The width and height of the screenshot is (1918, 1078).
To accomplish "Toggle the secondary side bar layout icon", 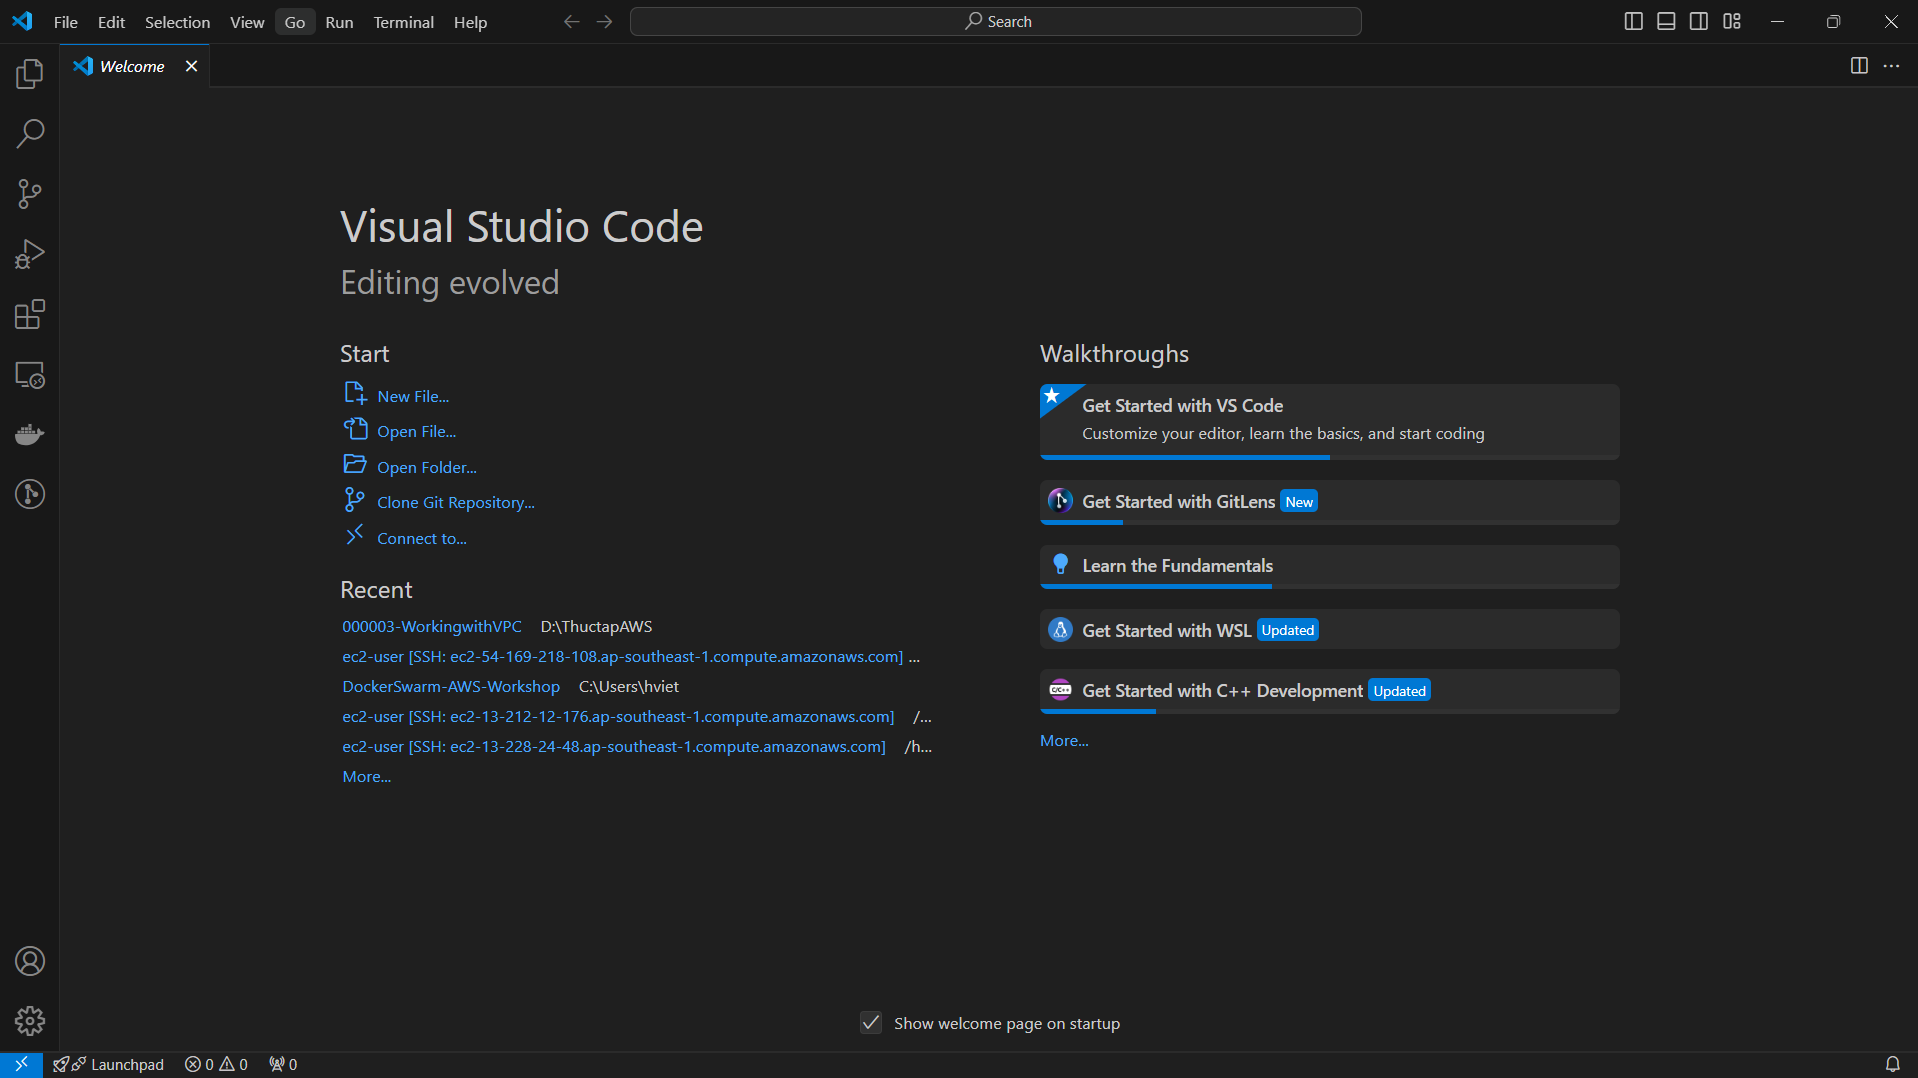I will click(x=1699, y=22).
